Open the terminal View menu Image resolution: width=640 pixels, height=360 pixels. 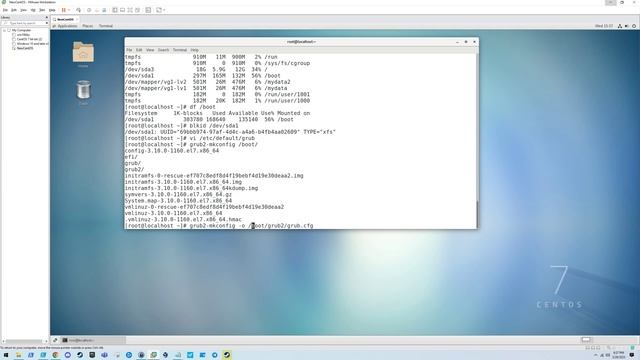(x=150, y=50)
